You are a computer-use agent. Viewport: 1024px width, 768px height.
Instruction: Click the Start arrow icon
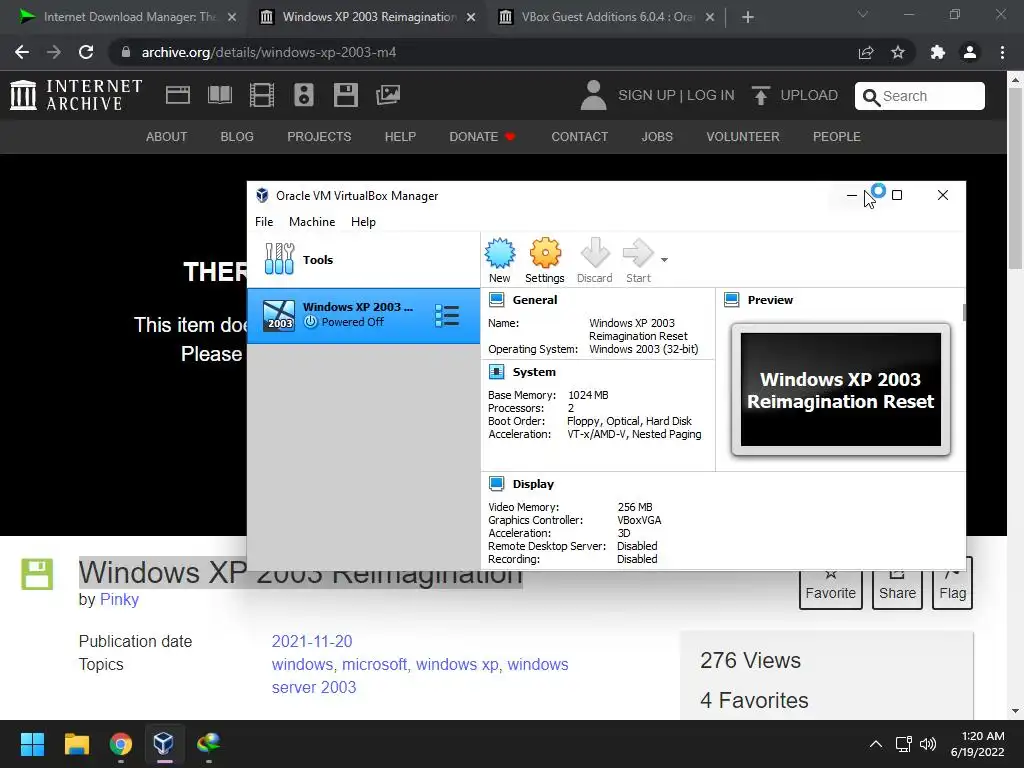click(x=638, y=260)
